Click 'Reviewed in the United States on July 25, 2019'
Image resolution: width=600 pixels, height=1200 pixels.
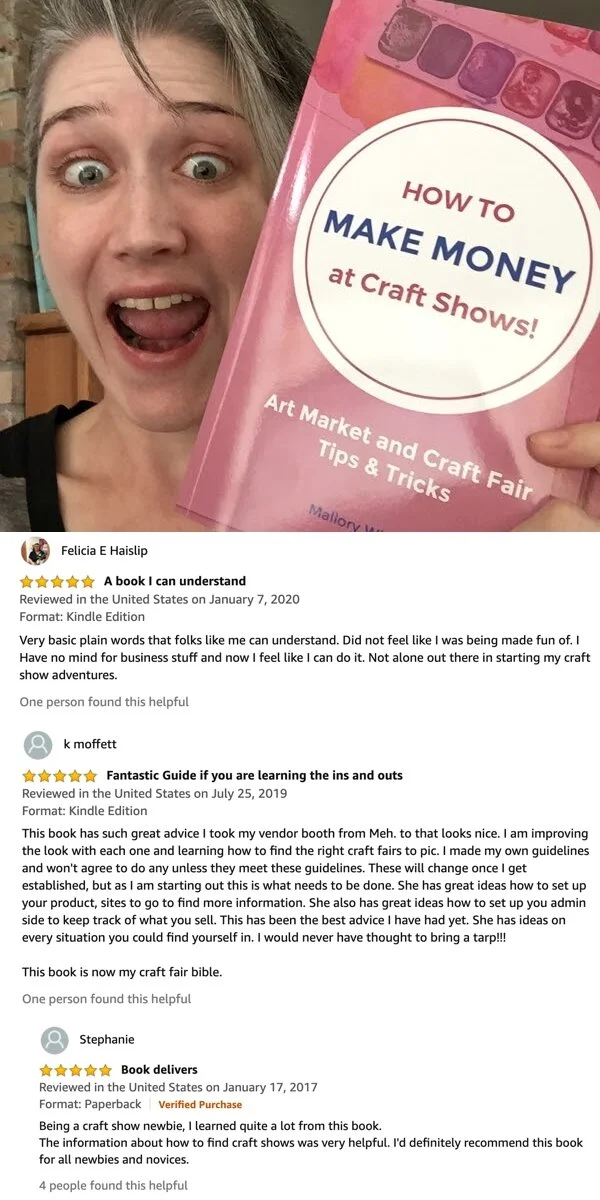(155, 793)
